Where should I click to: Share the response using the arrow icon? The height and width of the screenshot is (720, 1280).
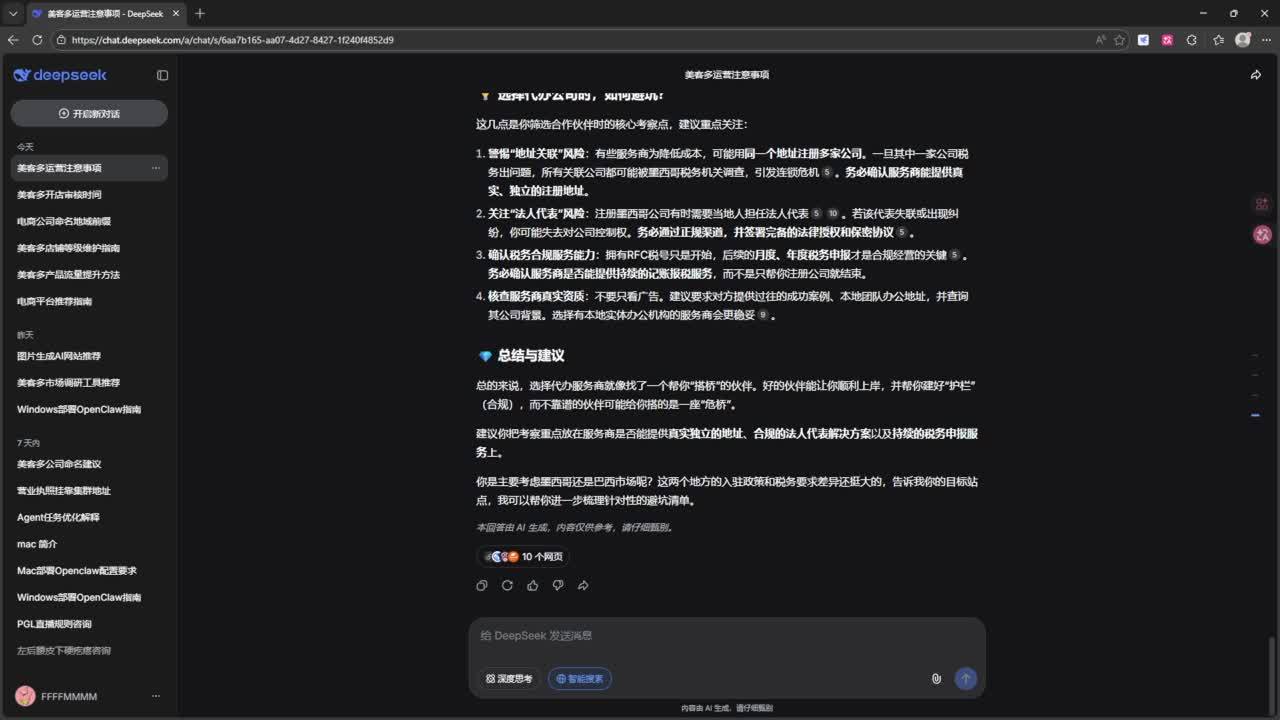pos(583,585)
